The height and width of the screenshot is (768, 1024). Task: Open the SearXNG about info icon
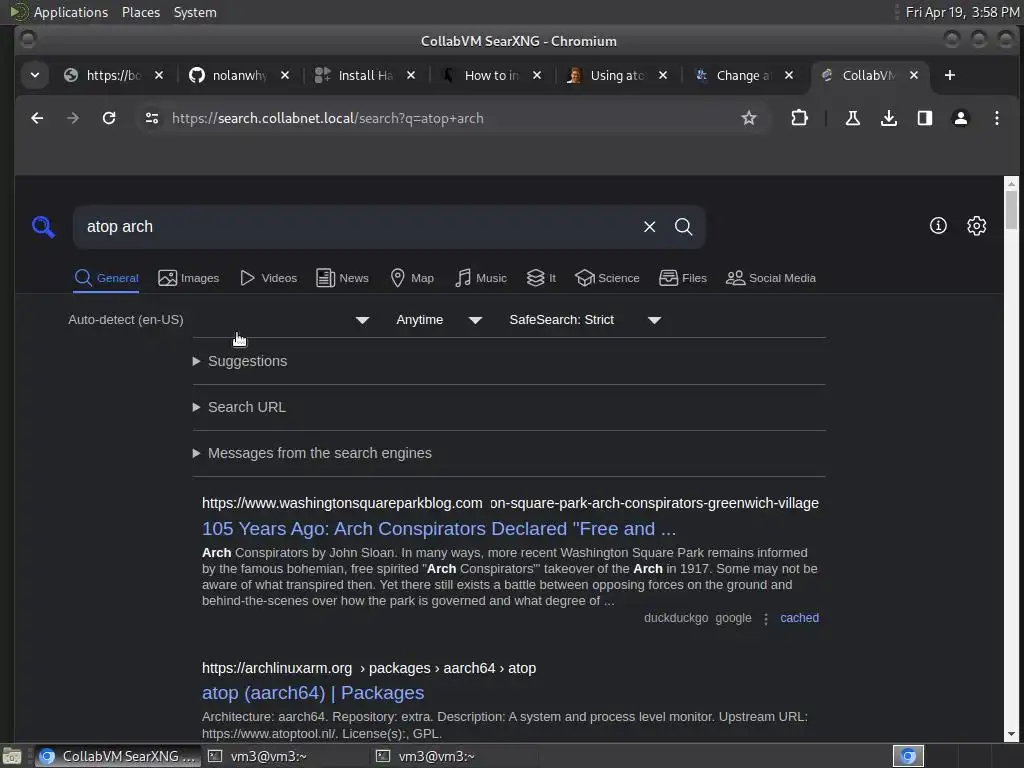pyautogui.click(x=938, y=226)
